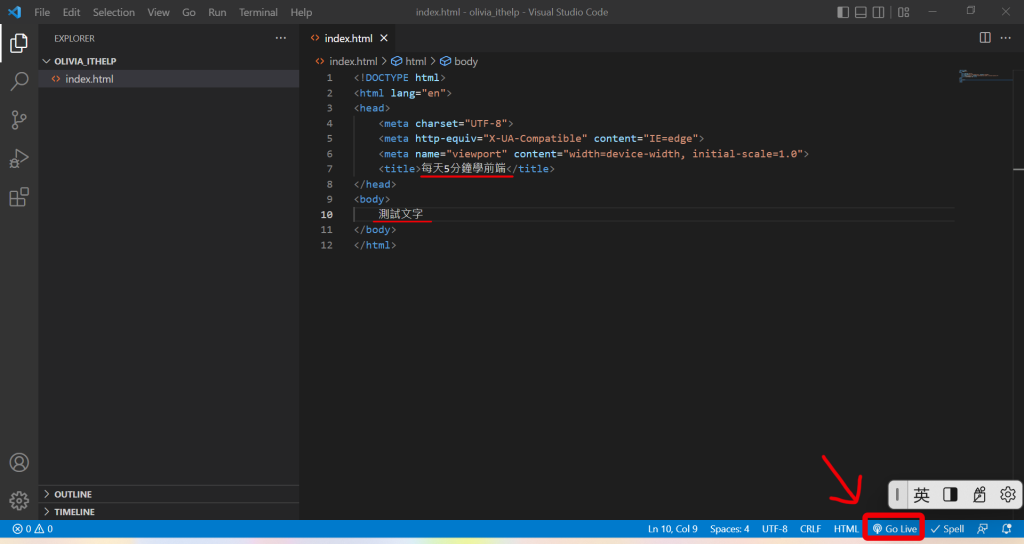
Task: Select index.html in the explorer tree
Action: 168,79
